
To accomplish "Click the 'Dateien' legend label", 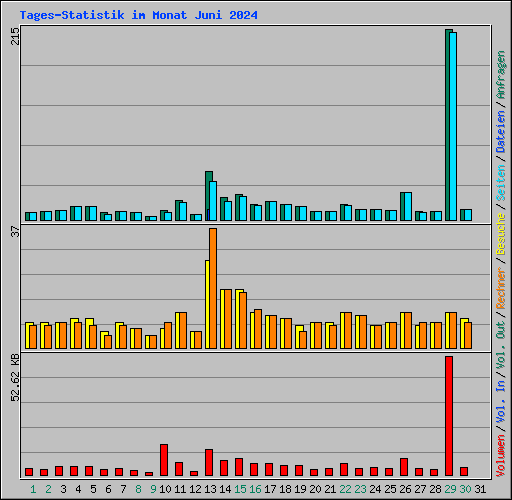I will 501,132.
